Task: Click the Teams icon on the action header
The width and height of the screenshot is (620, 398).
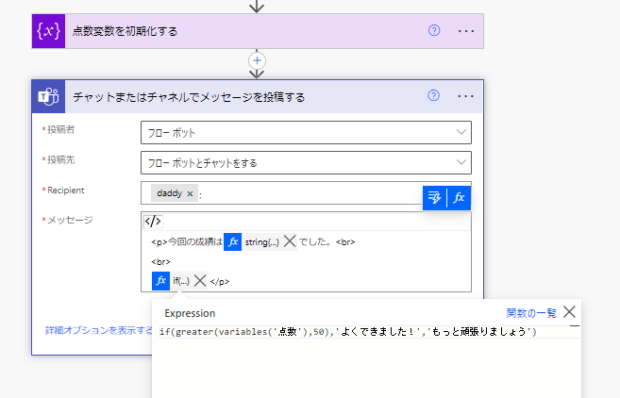Action: (x=48, y=96)
